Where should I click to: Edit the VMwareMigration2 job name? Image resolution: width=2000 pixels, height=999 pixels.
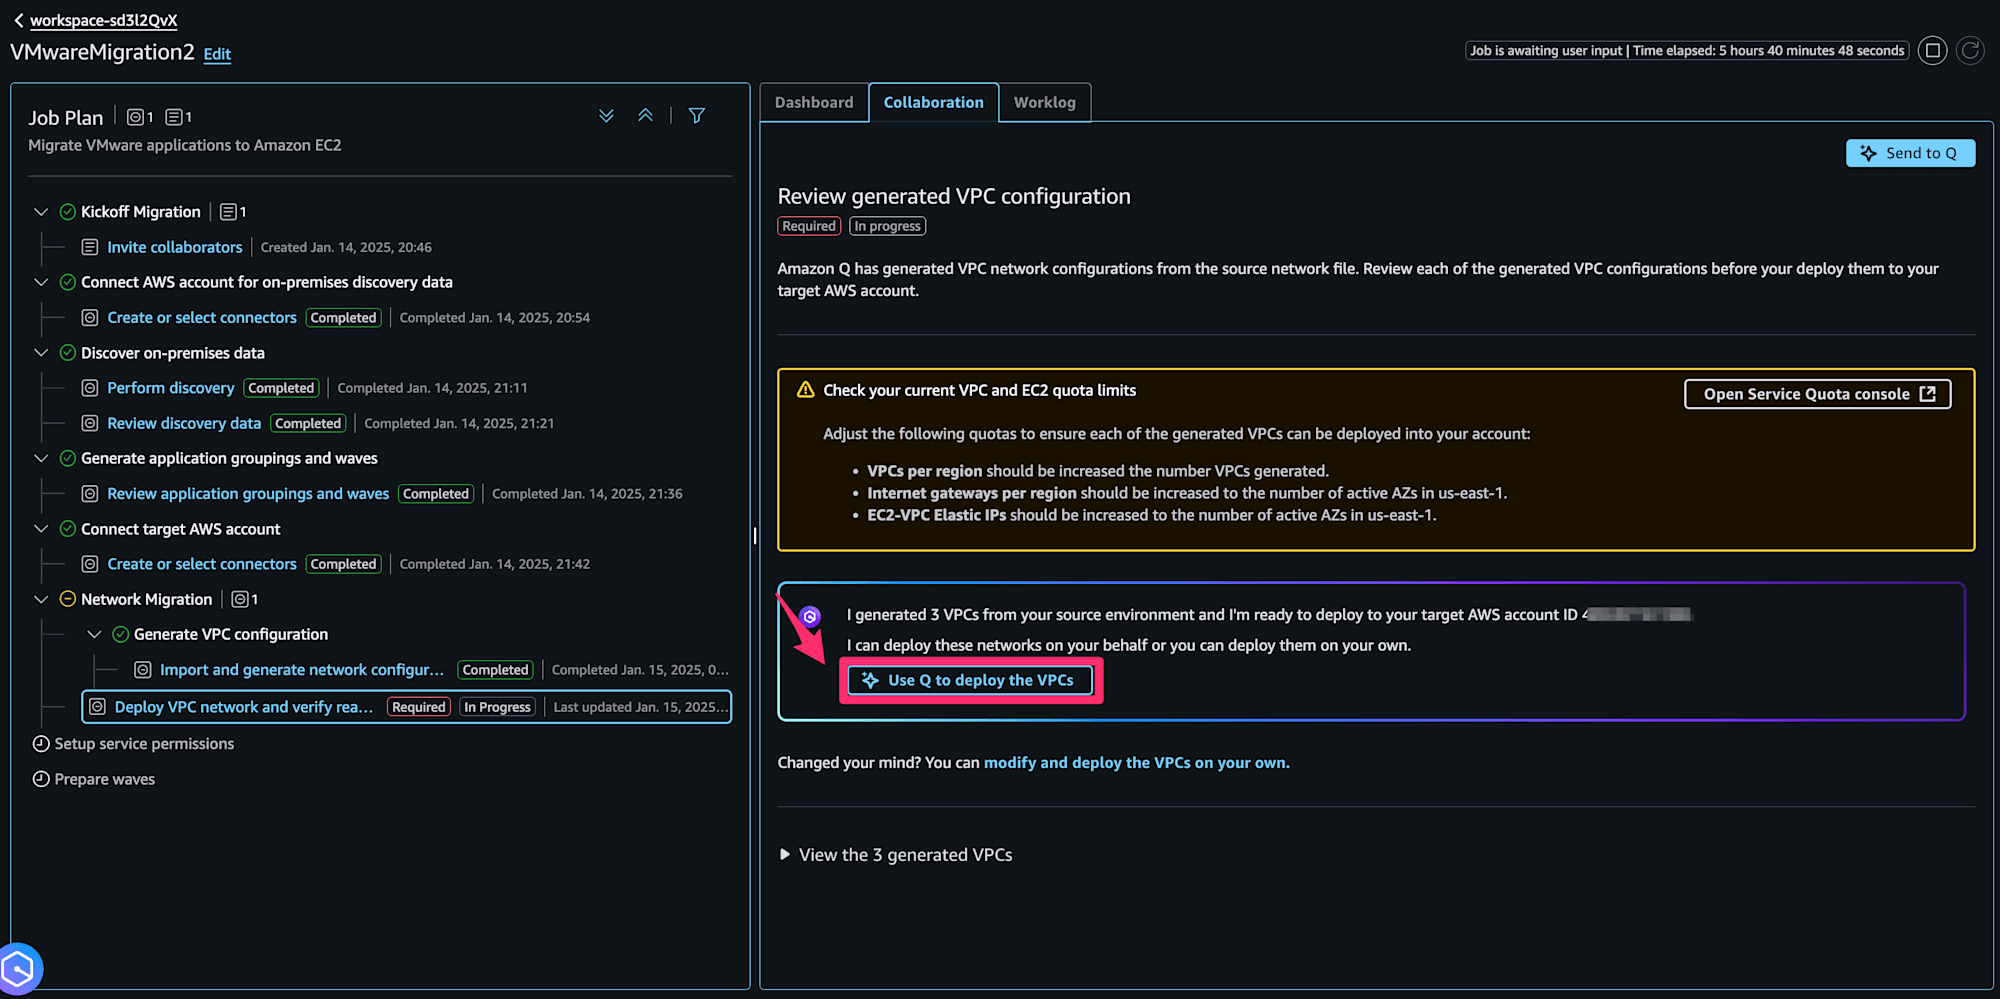[217, 54]
